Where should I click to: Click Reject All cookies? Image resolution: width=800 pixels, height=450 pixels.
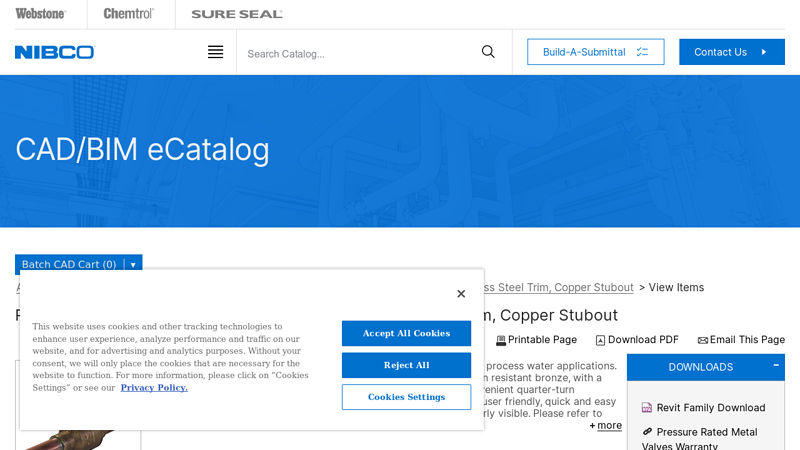point(406,365)
